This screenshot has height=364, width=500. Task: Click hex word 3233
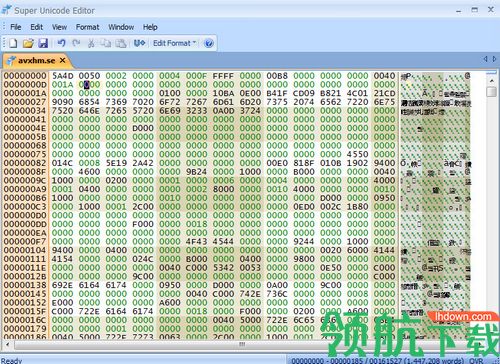(196, 110)
